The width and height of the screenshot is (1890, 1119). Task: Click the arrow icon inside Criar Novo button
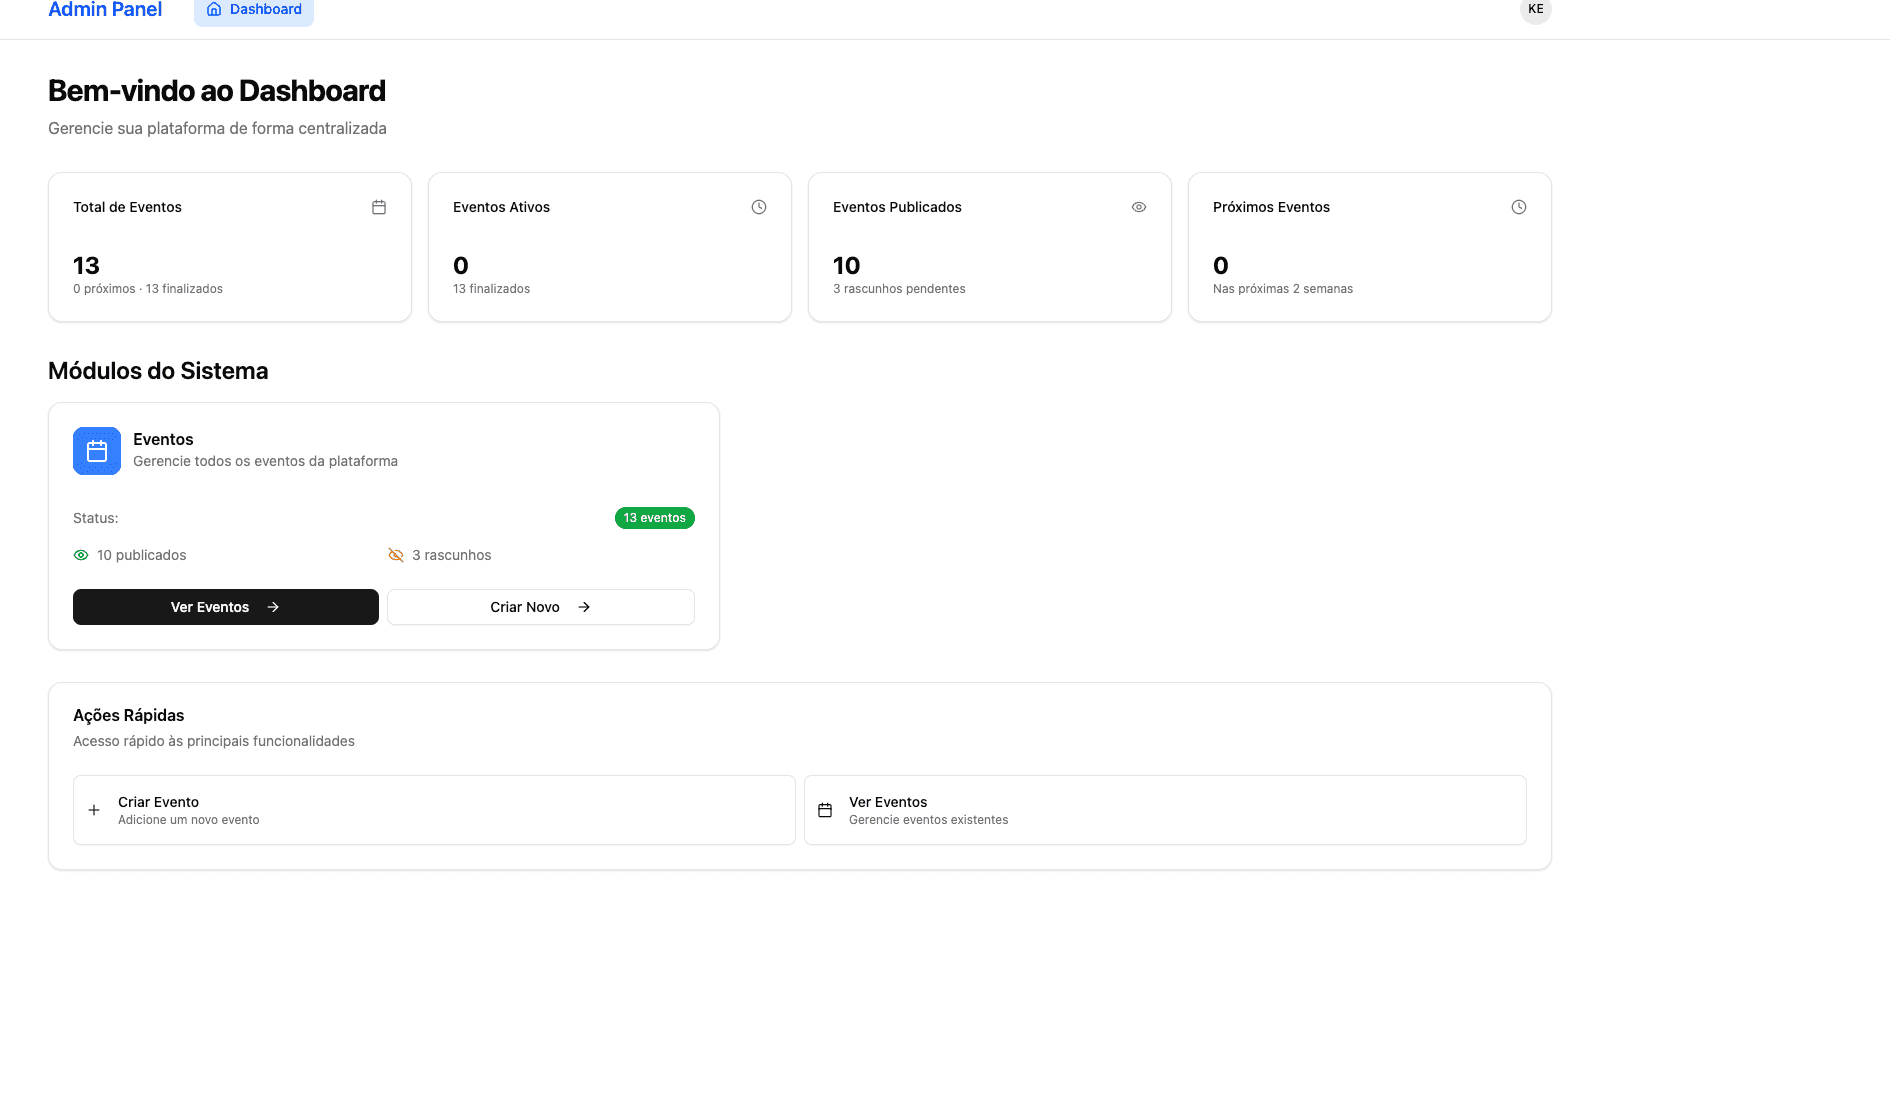click(x=584, y=606)
